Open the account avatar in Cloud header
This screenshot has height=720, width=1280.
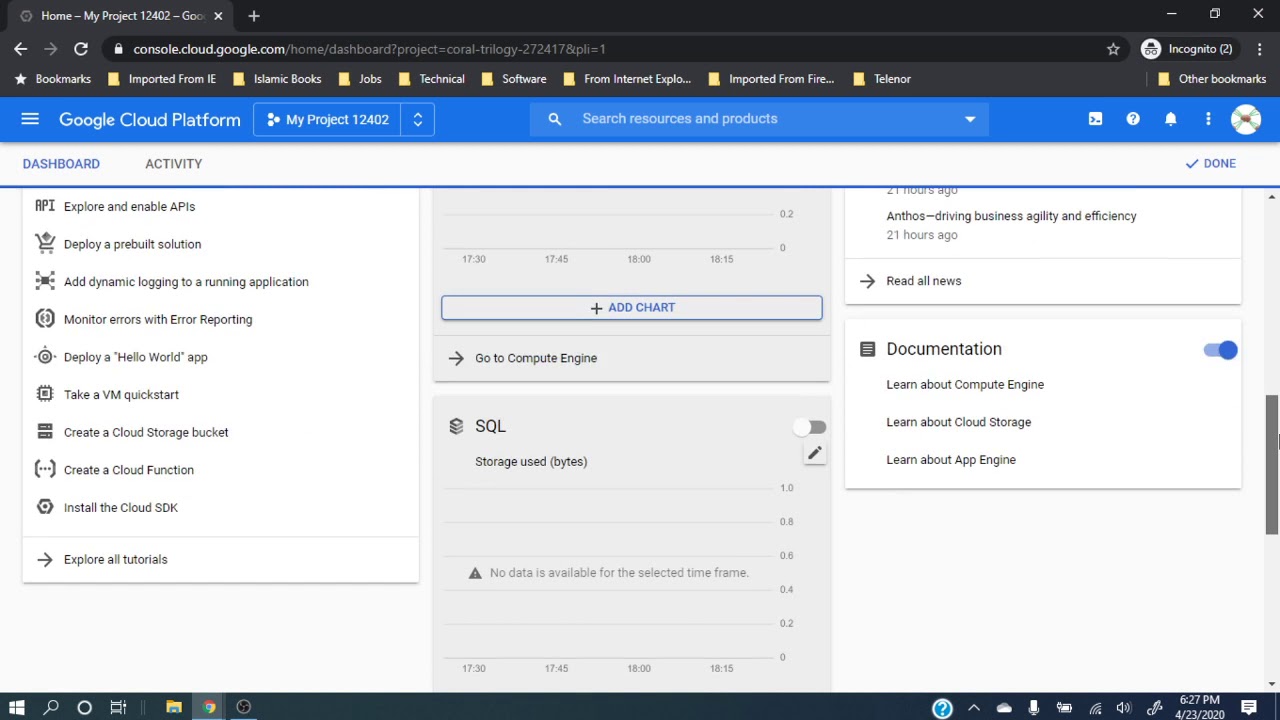(x=1246, y=119)
